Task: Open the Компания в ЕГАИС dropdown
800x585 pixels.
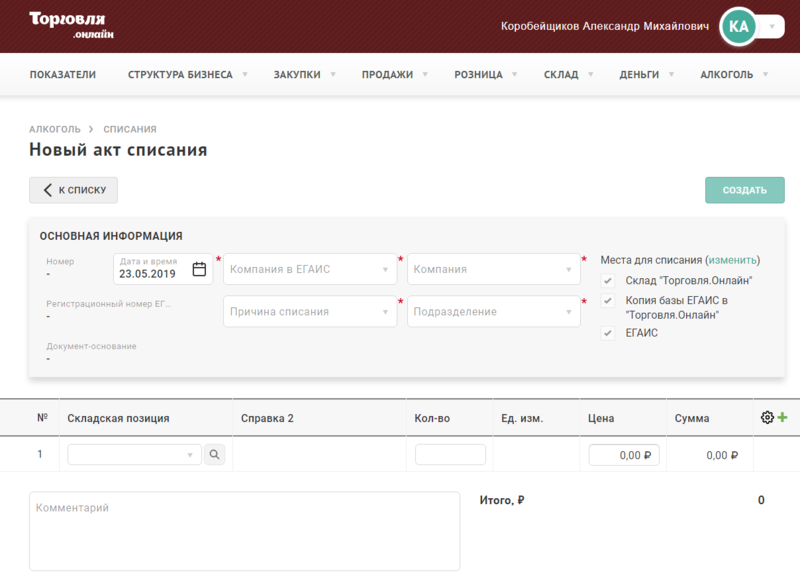Action: coord(310,269)
